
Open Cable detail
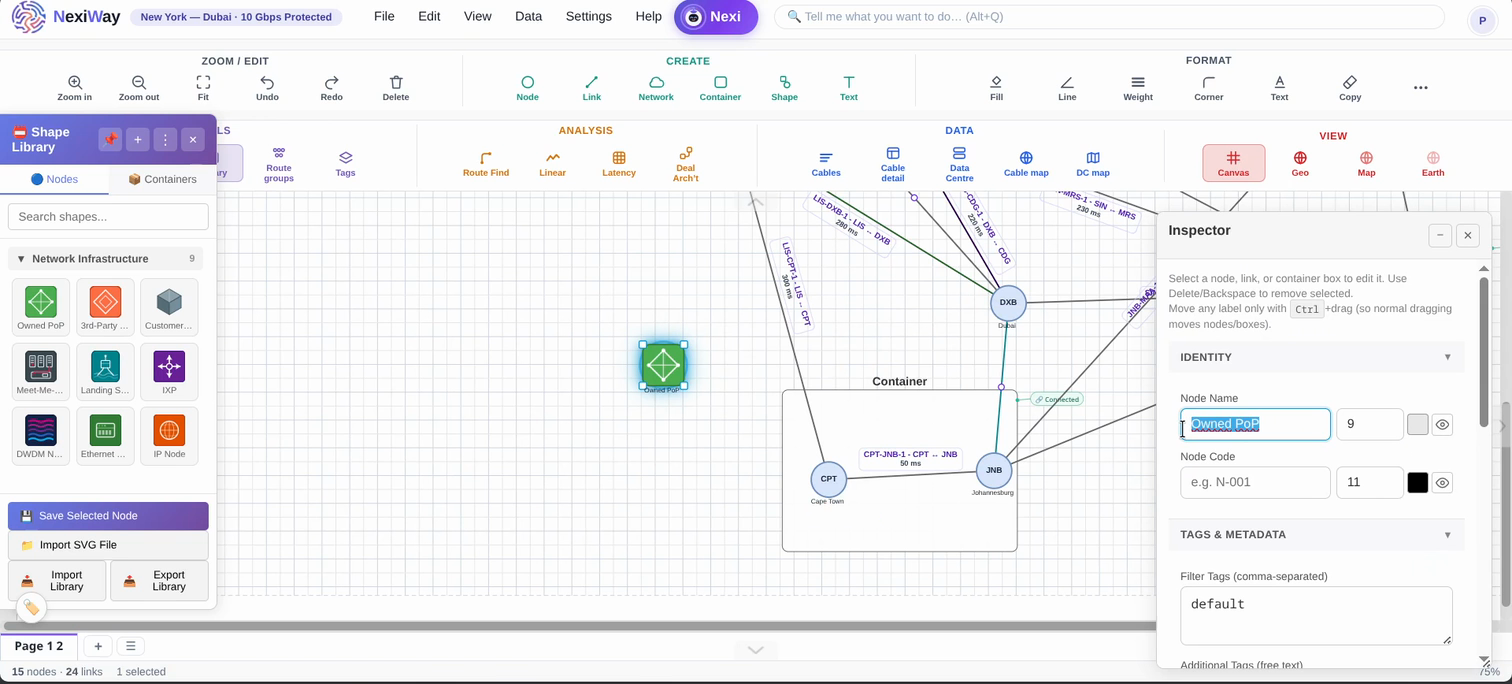(x=892, y=164)
